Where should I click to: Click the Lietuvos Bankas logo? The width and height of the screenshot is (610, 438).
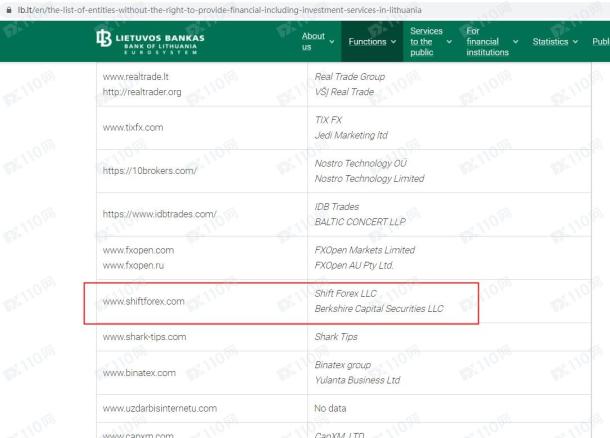coord(150,41)
